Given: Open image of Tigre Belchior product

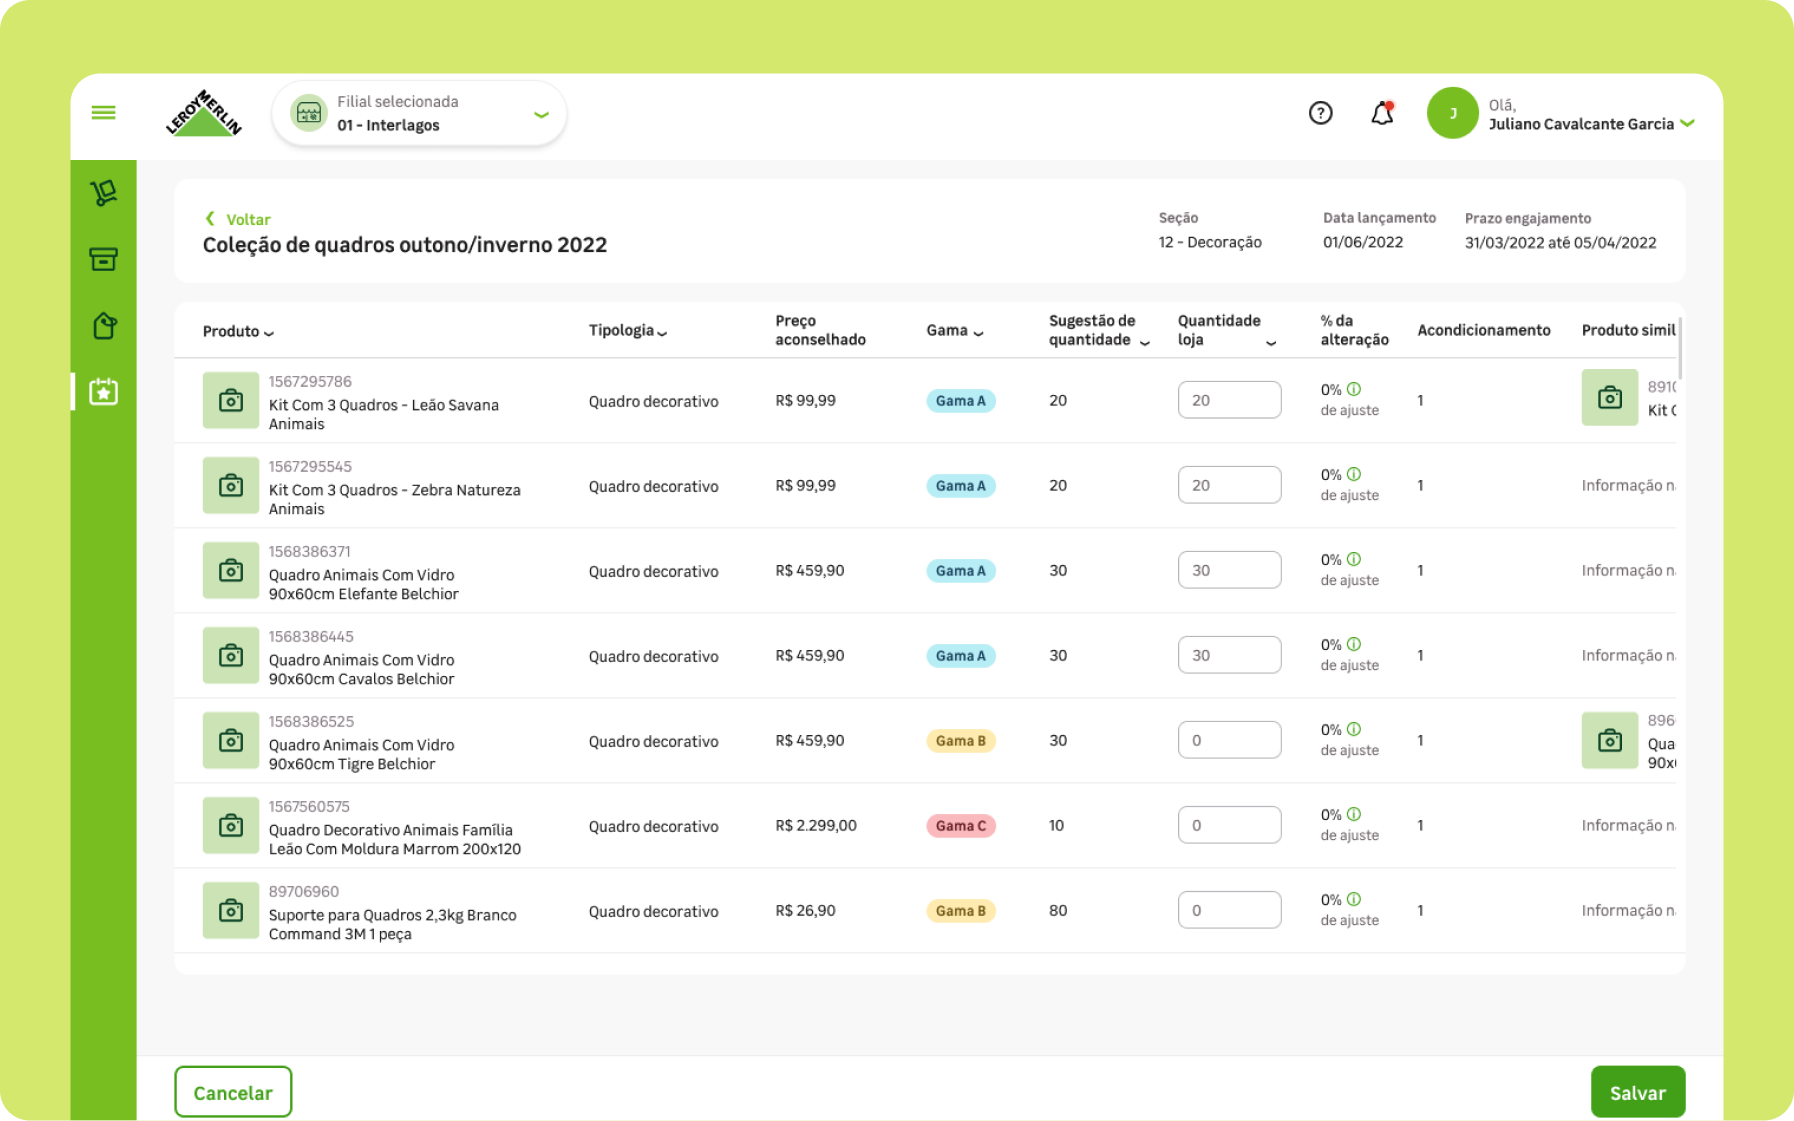Looking at the screenshot, I should coord(231,740).
